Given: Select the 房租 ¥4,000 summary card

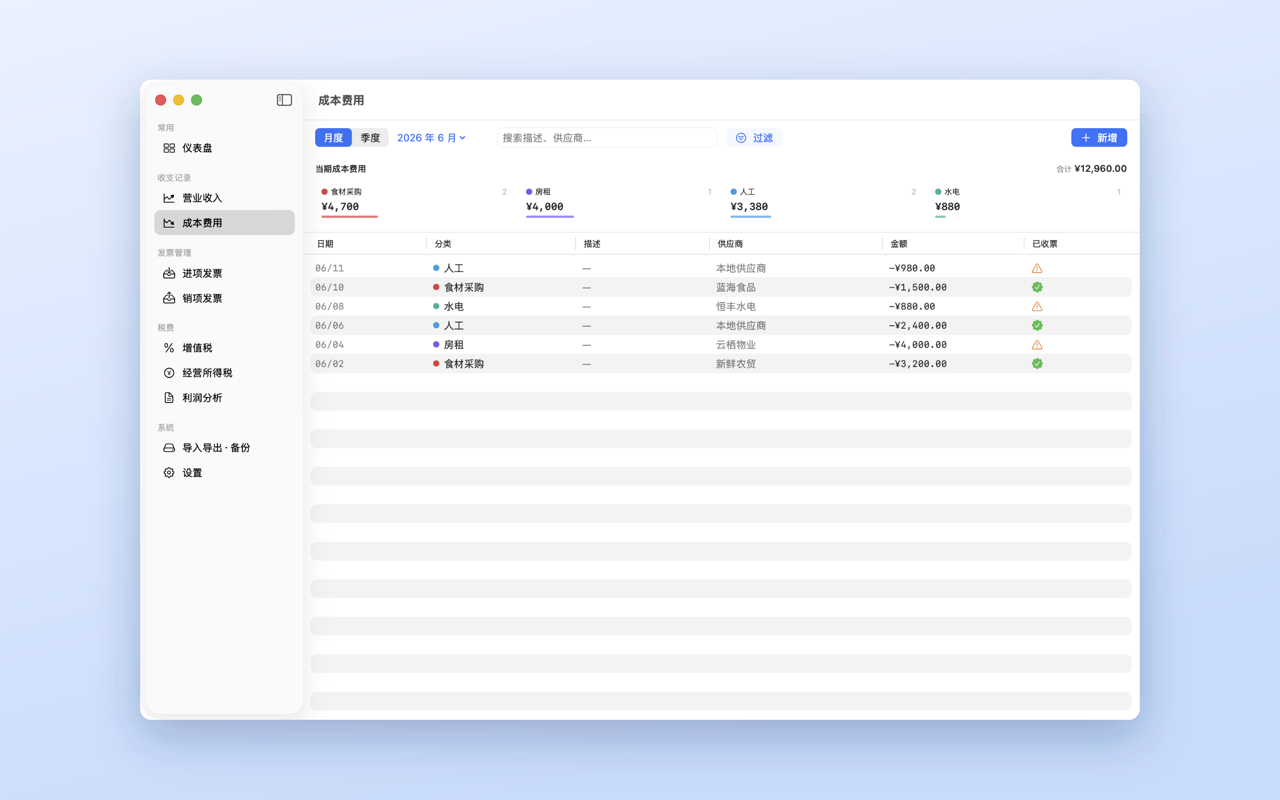Looking at the screenshot, I should (619, 202).
